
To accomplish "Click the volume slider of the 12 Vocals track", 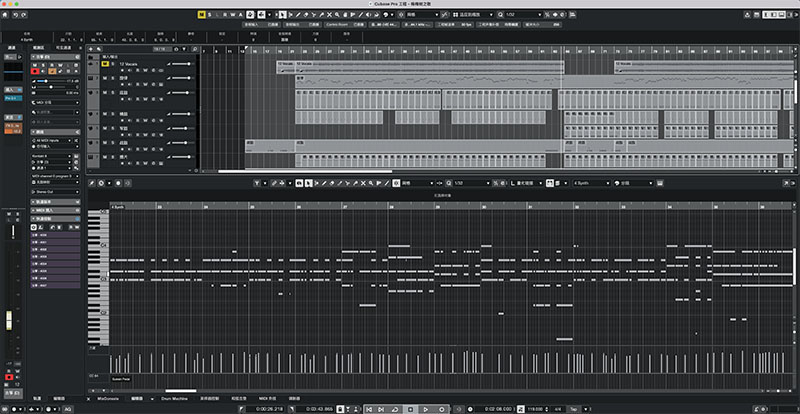I will pyautogui.click(x=181, y=64).
